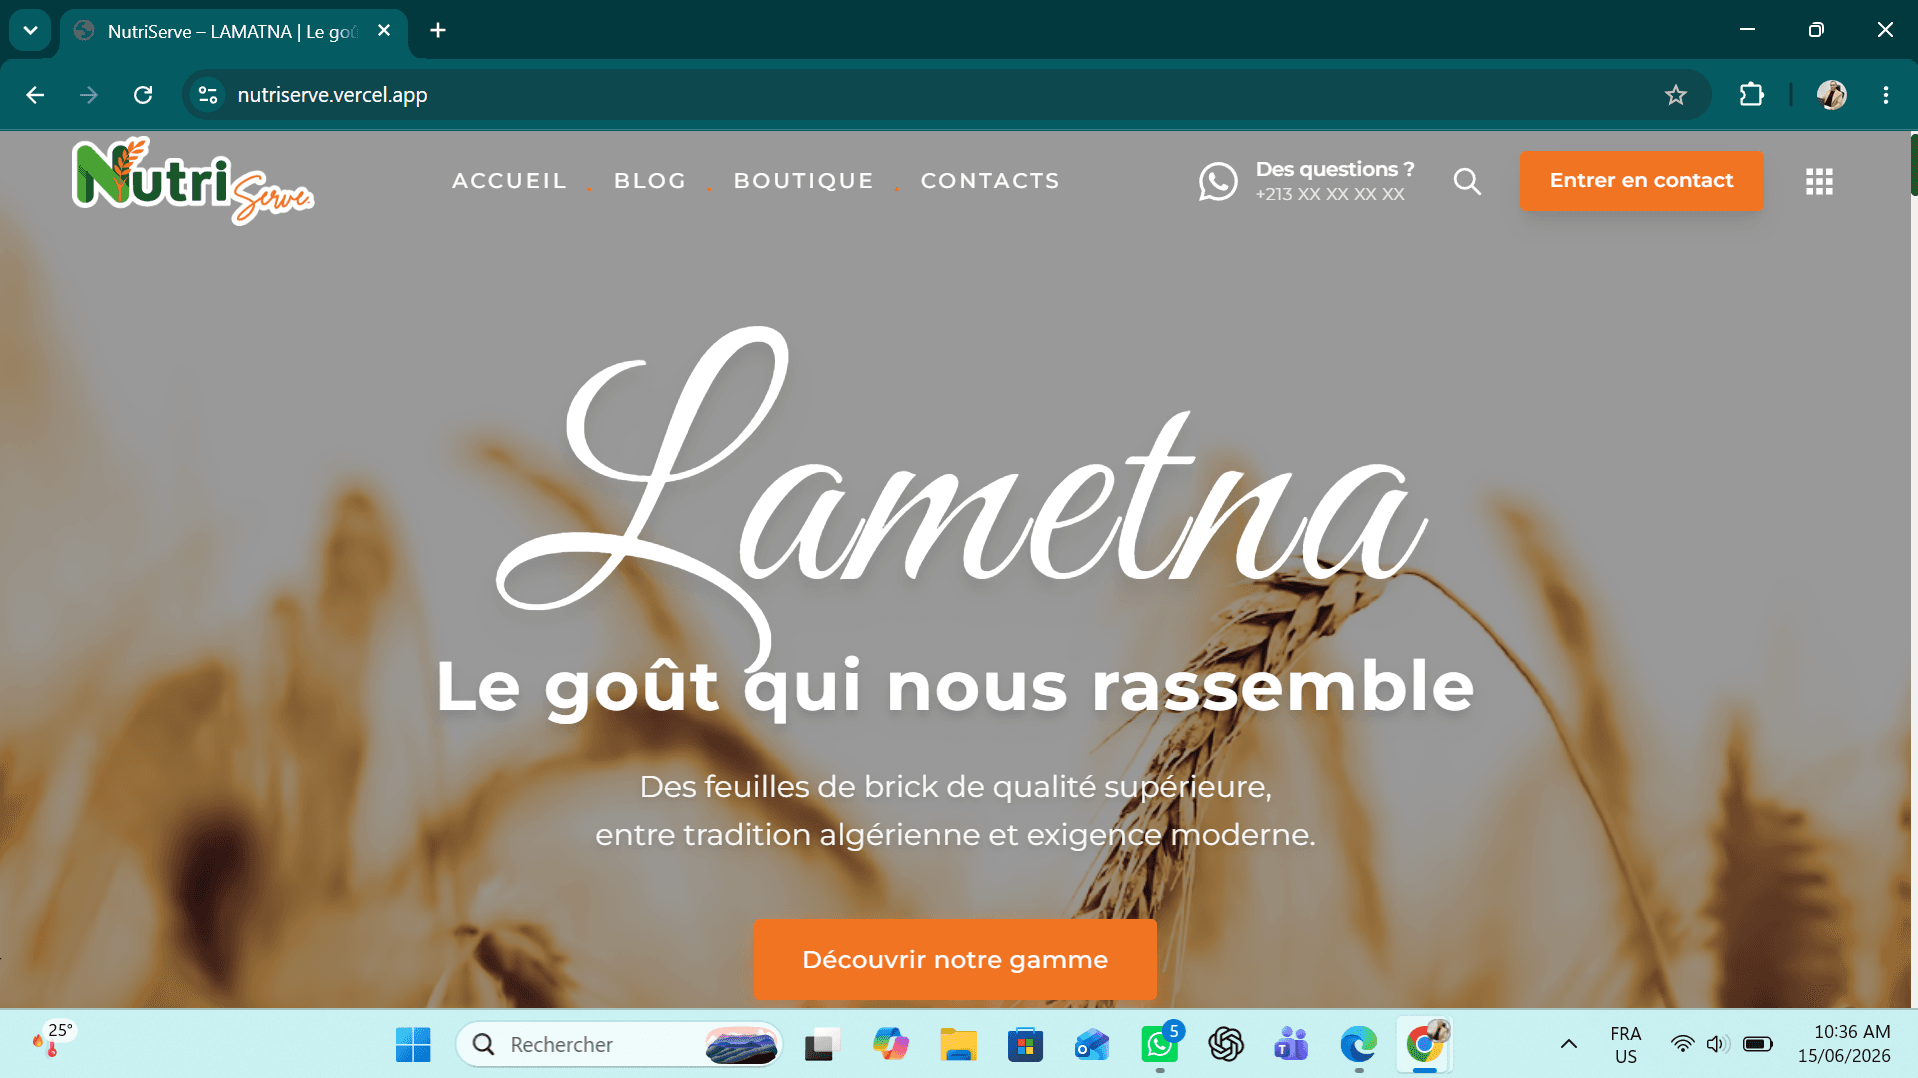
Task: Close the NutriServe tab
Action: 384,31
